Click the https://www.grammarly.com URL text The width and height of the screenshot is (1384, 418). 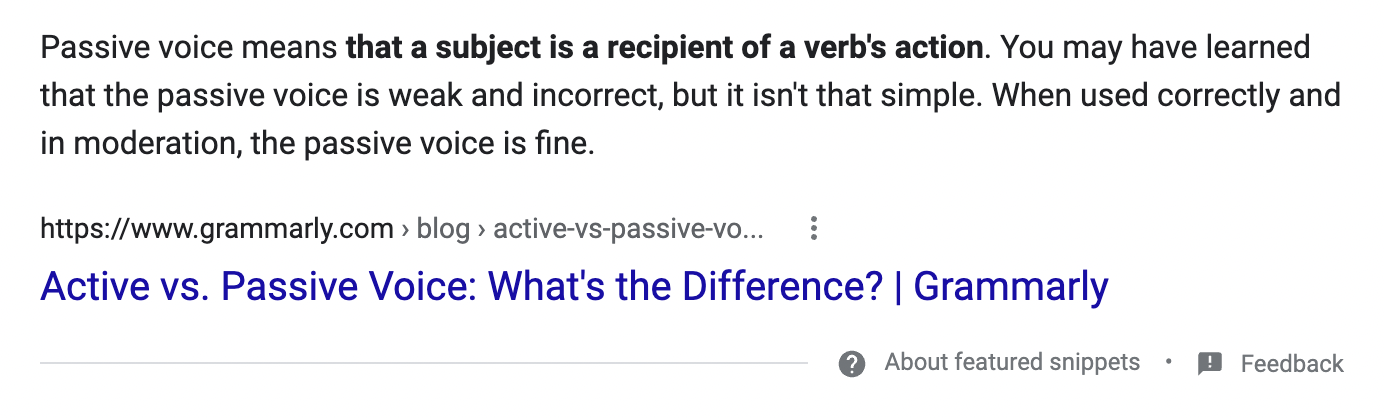[216, 230]
